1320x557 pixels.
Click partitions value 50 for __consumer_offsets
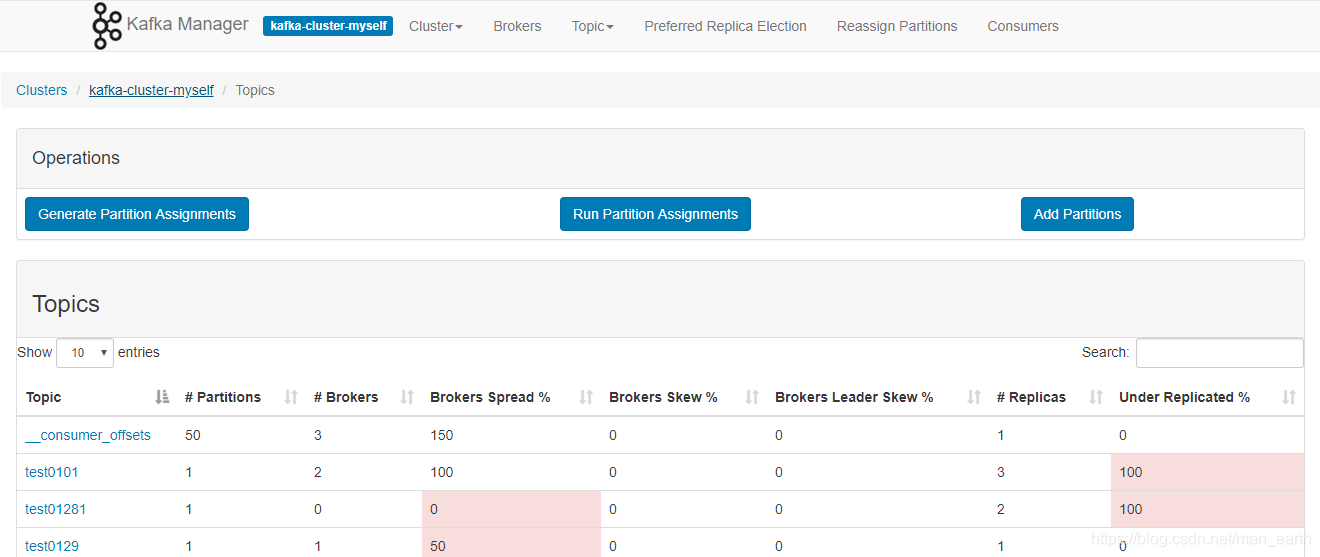point(193,435)
